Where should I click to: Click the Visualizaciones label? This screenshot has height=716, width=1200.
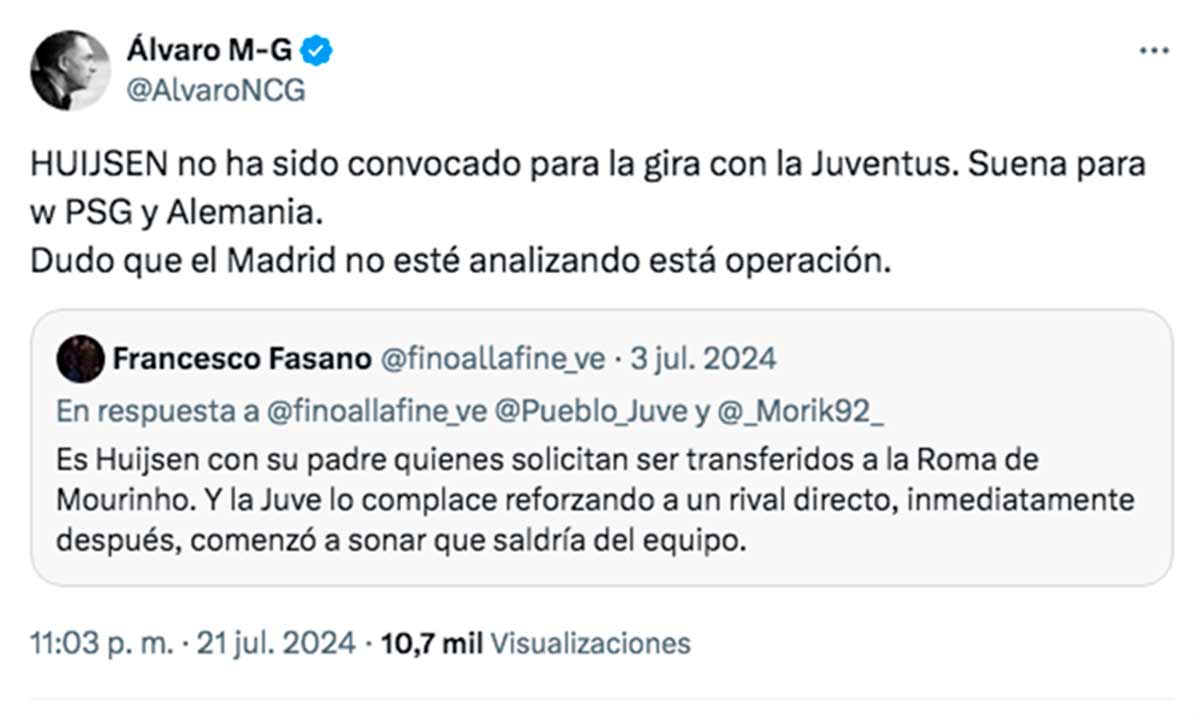pyautogui.click(x=592, y=643)
